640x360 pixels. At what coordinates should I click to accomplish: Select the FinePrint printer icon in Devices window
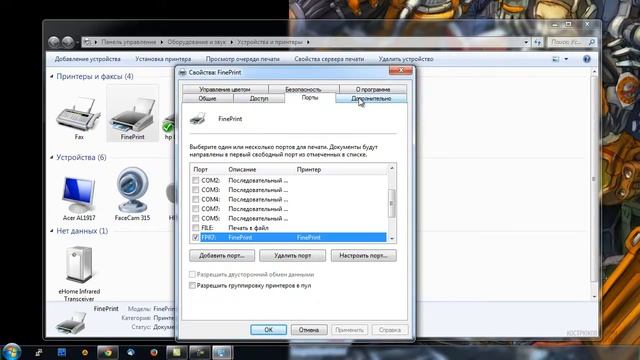click(132, 114)
